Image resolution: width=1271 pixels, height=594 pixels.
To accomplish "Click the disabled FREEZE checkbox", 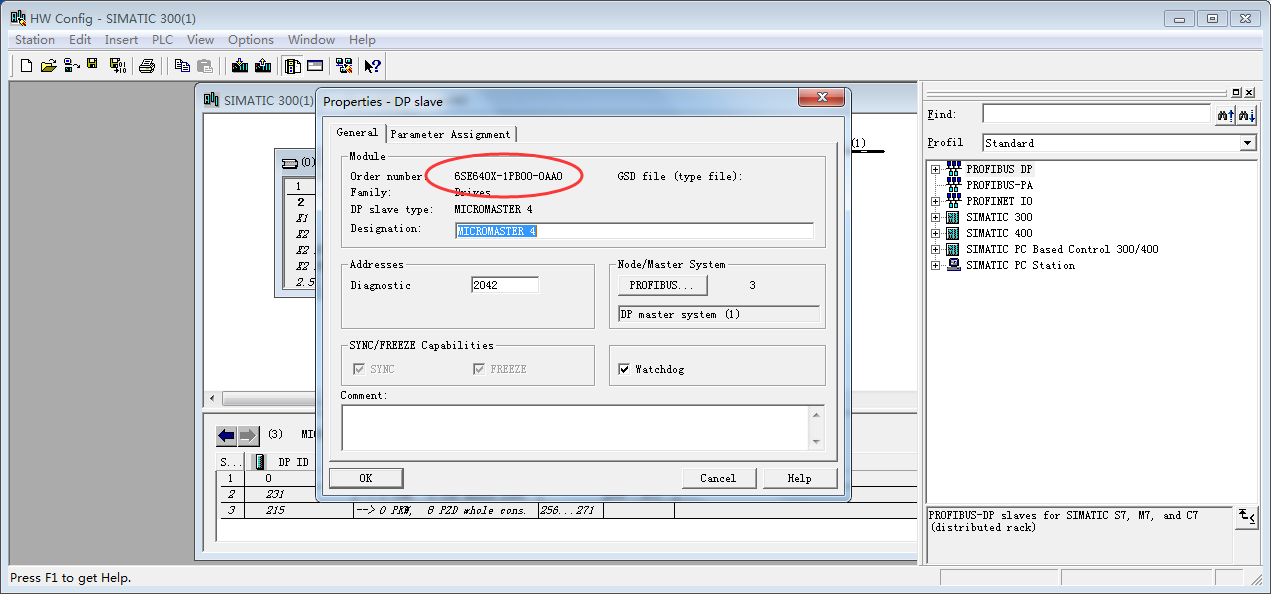I will point(479,369).
